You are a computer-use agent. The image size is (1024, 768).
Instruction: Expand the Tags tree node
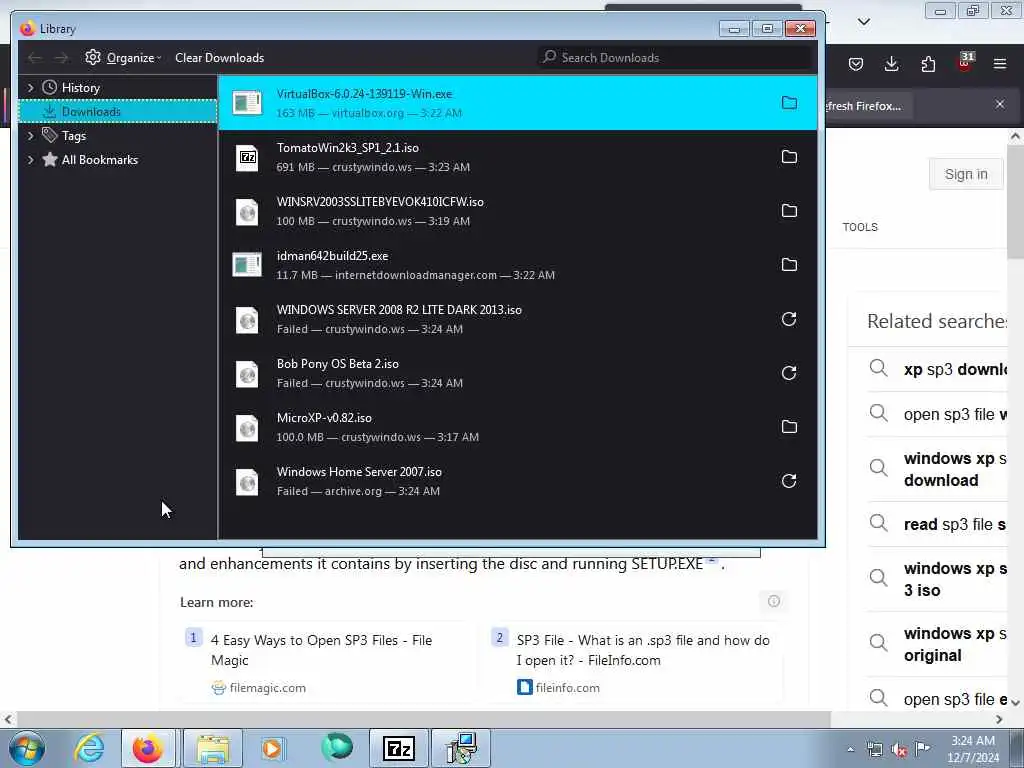click(x=30, y=136)
